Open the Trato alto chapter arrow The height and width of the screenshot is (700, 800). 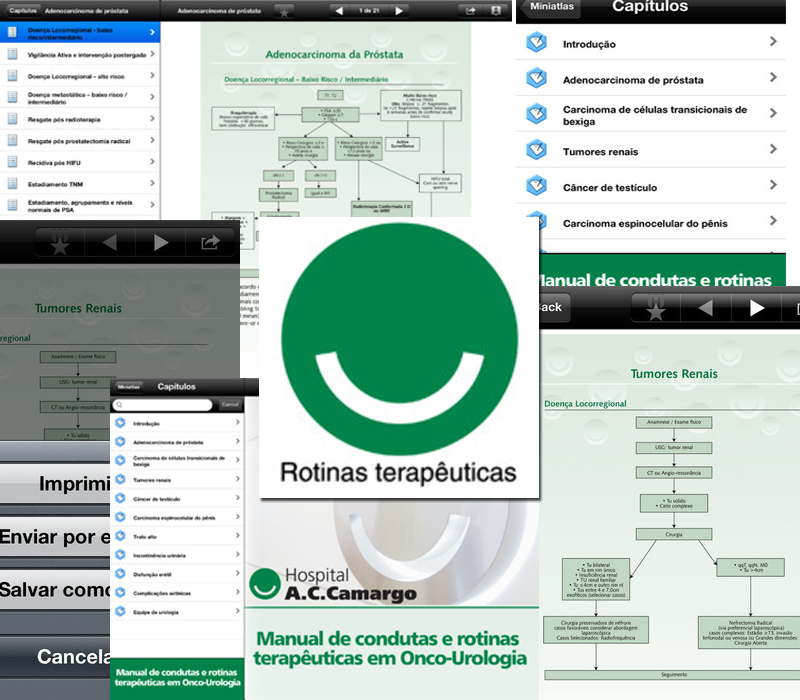[237, 535]
